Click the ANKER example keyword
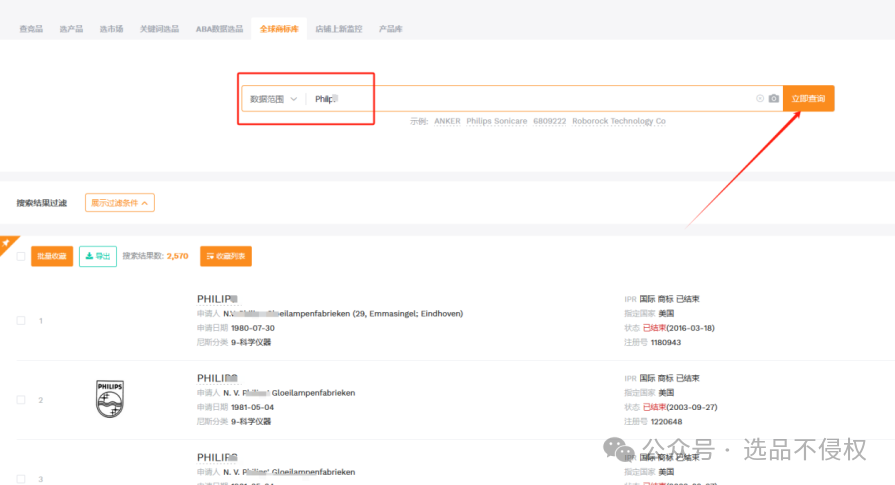The width and height of the screenshot is (895, 485). tap(447, 121)
